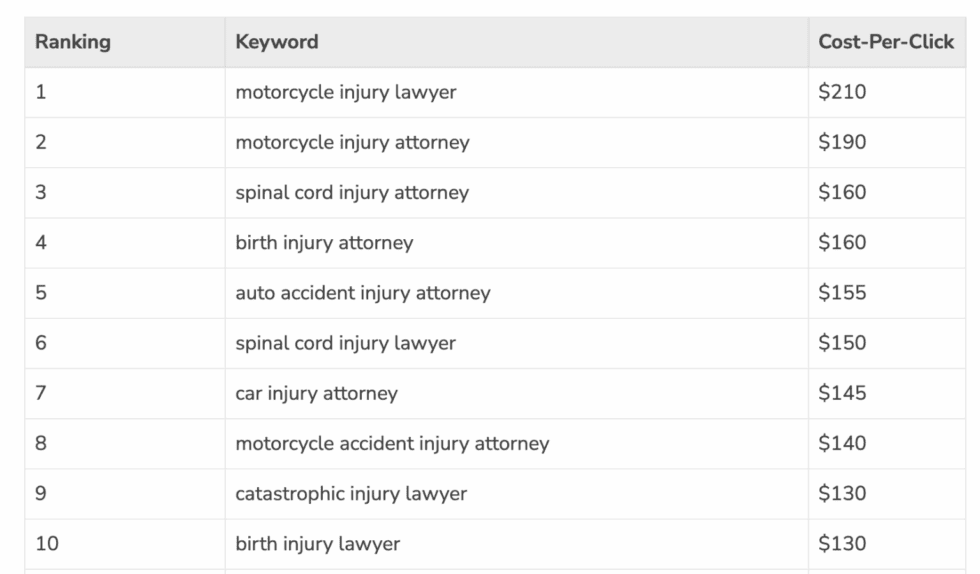Click the 'birth injury lawyer' keyword

317,544
